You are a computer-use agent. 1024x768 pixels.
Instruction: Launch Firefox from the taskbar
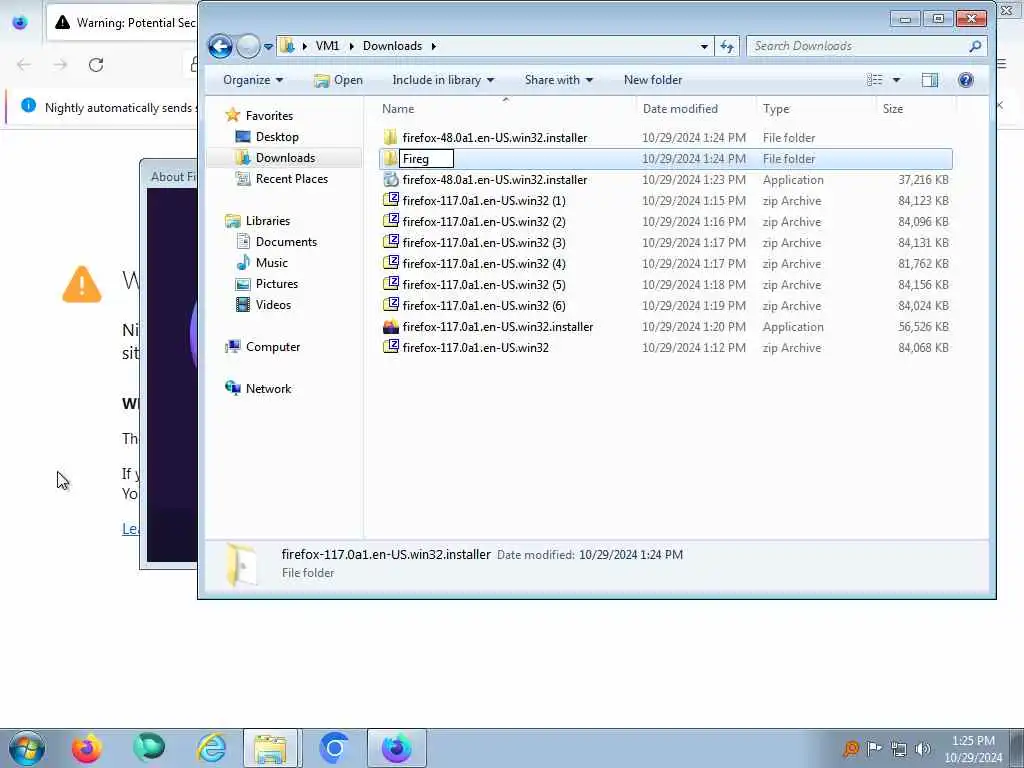point(86,748)
